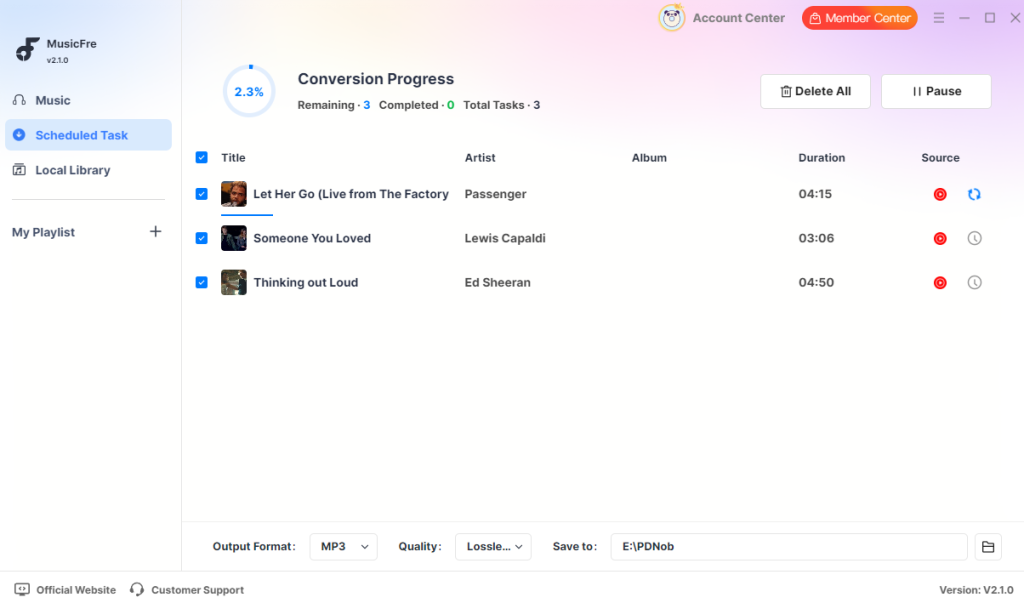
Task: Click the Title column header
Action: pos(233,157)
